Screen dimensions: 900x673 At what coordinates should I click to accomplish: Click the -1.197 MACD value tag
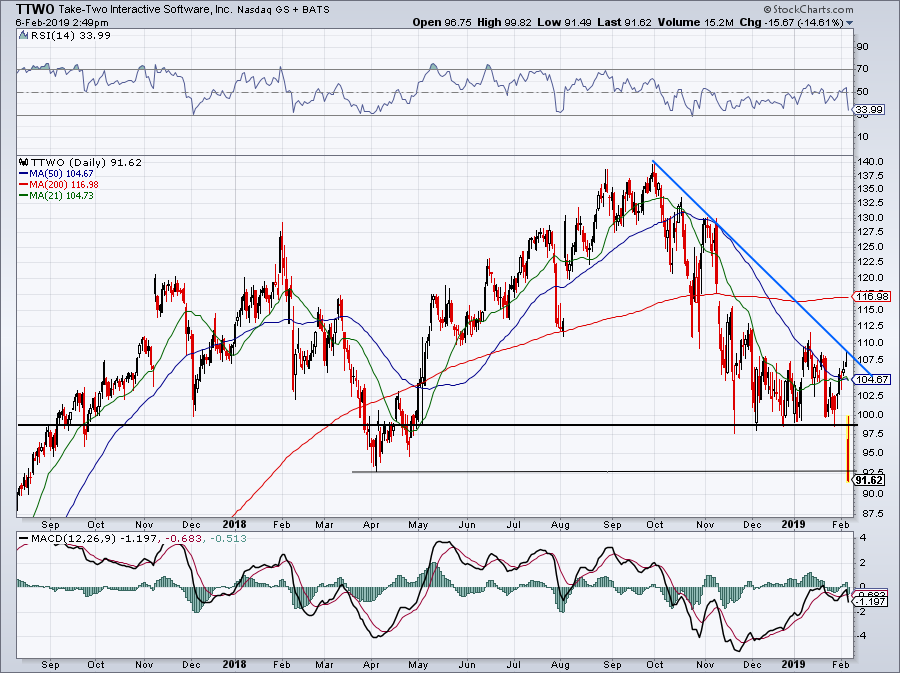[871, 601]
